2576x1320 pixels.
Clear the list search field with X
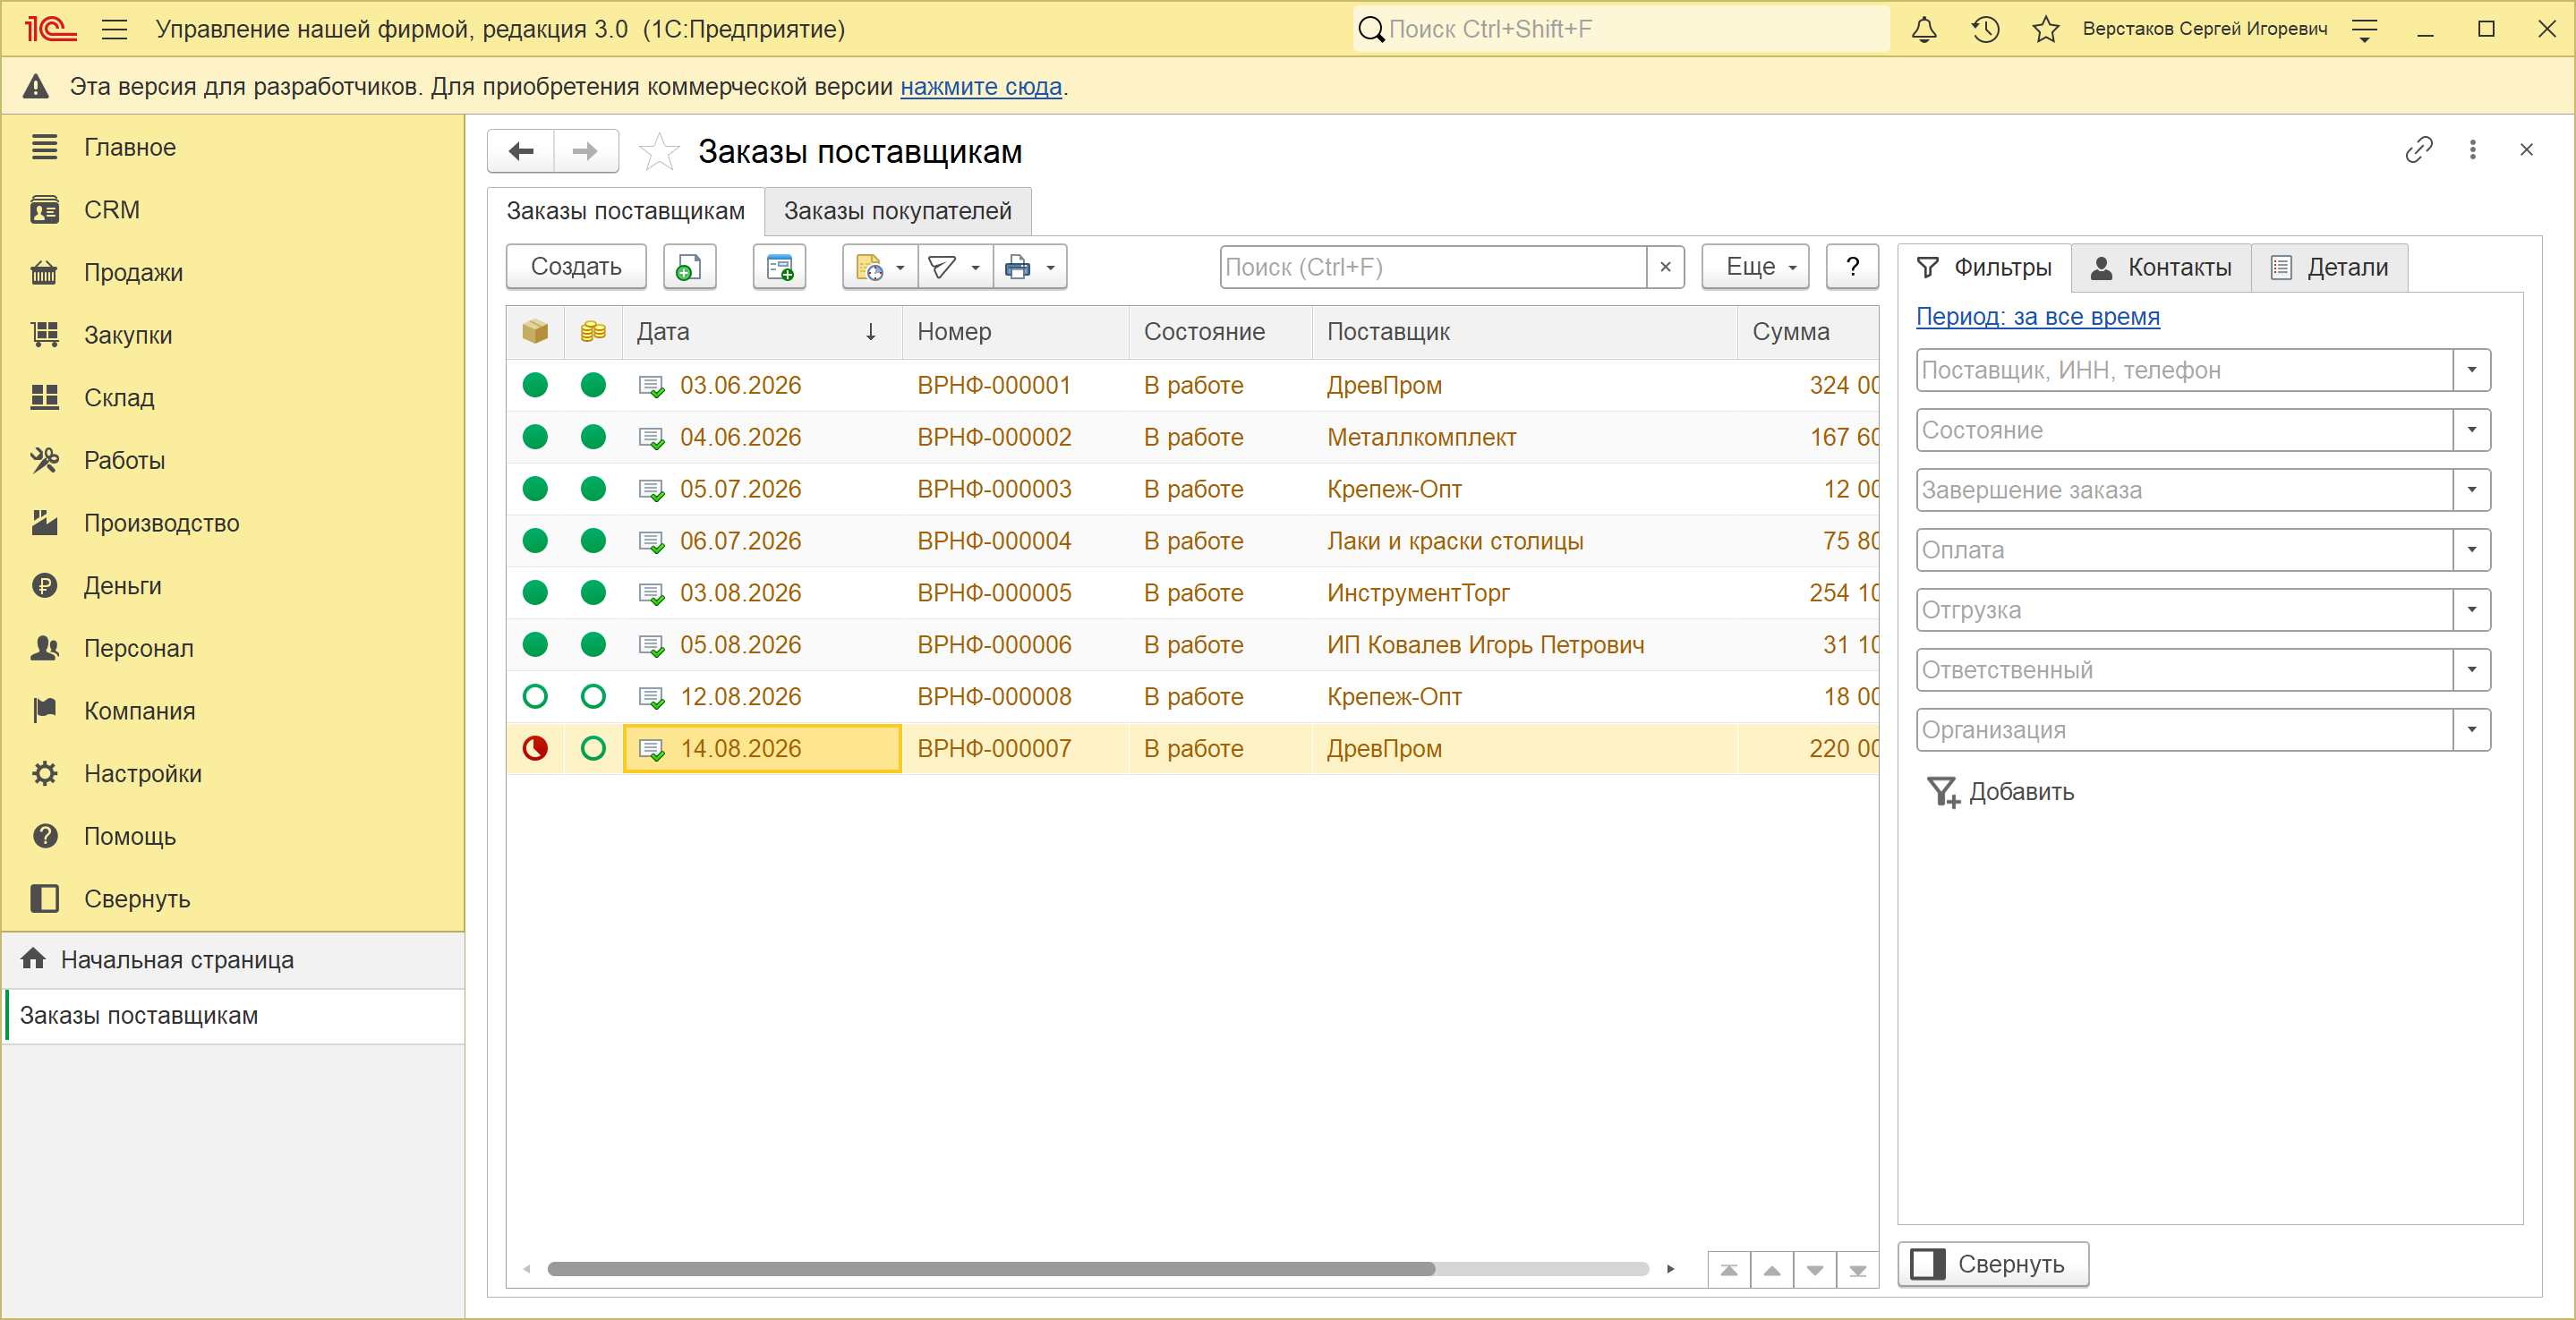pos(1665,267)
